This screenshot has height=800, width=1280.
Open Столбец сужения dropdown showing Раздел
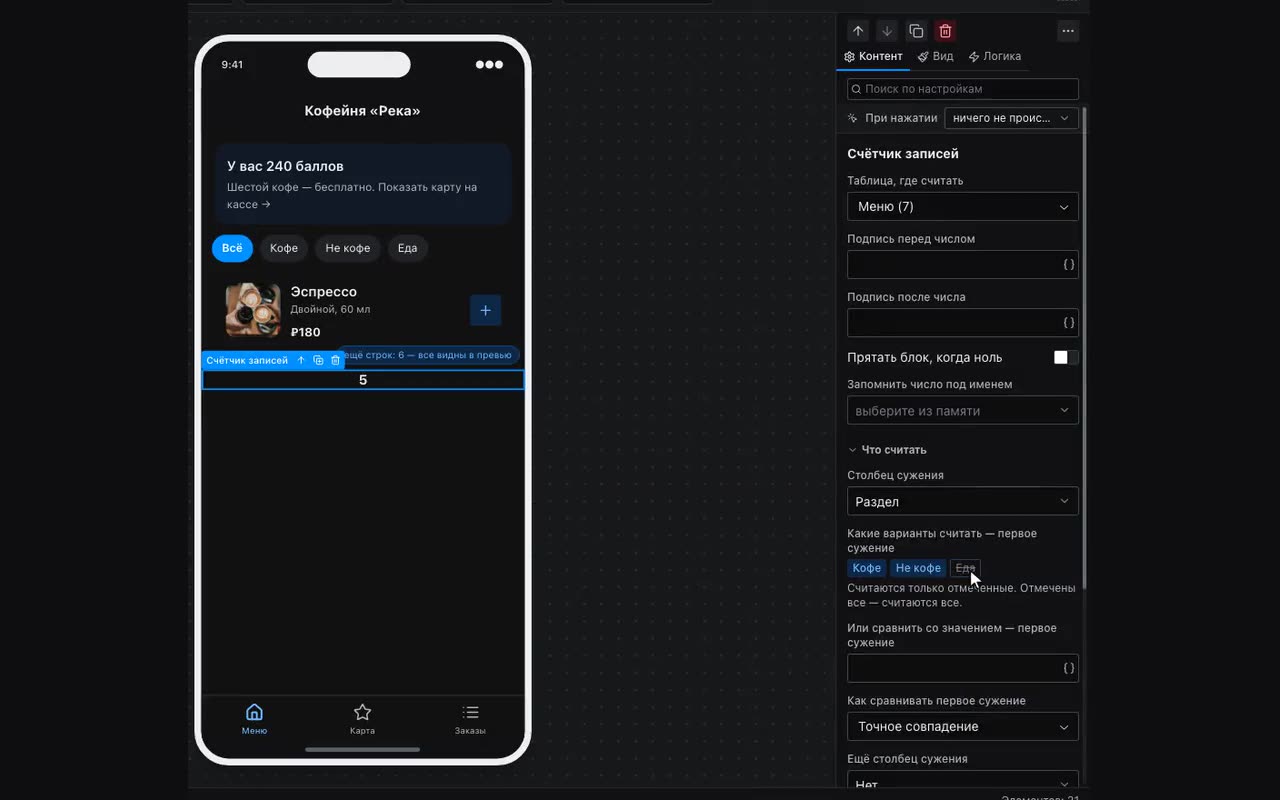click(963, 501)
